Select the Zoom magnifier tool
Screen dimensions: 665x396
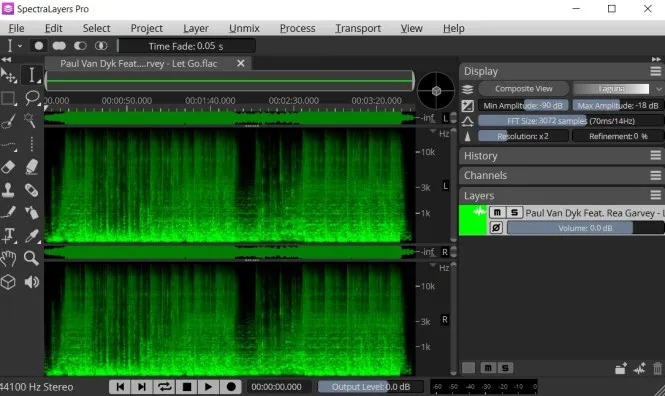(31, 258)
